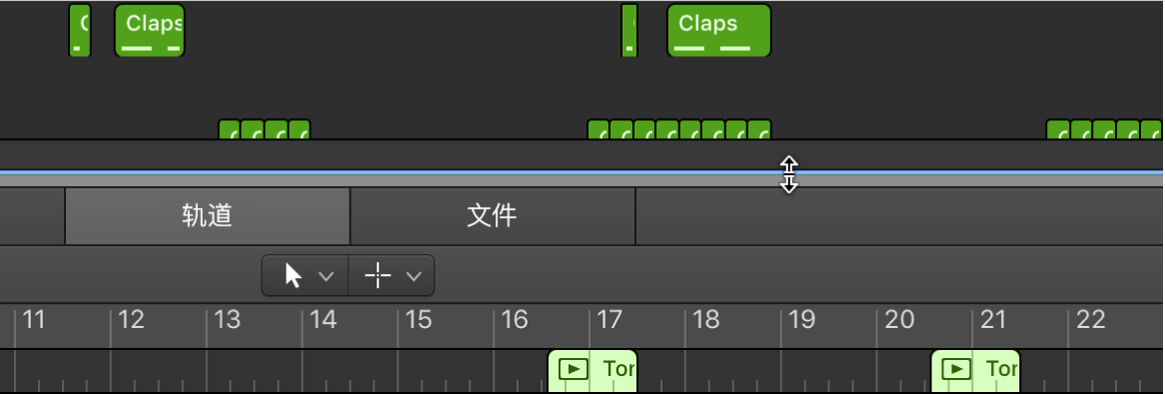The width and height of the screenshot is (1165, 394).
Task: Select first small green note region near bar 13
Action: tap(230, 130)
